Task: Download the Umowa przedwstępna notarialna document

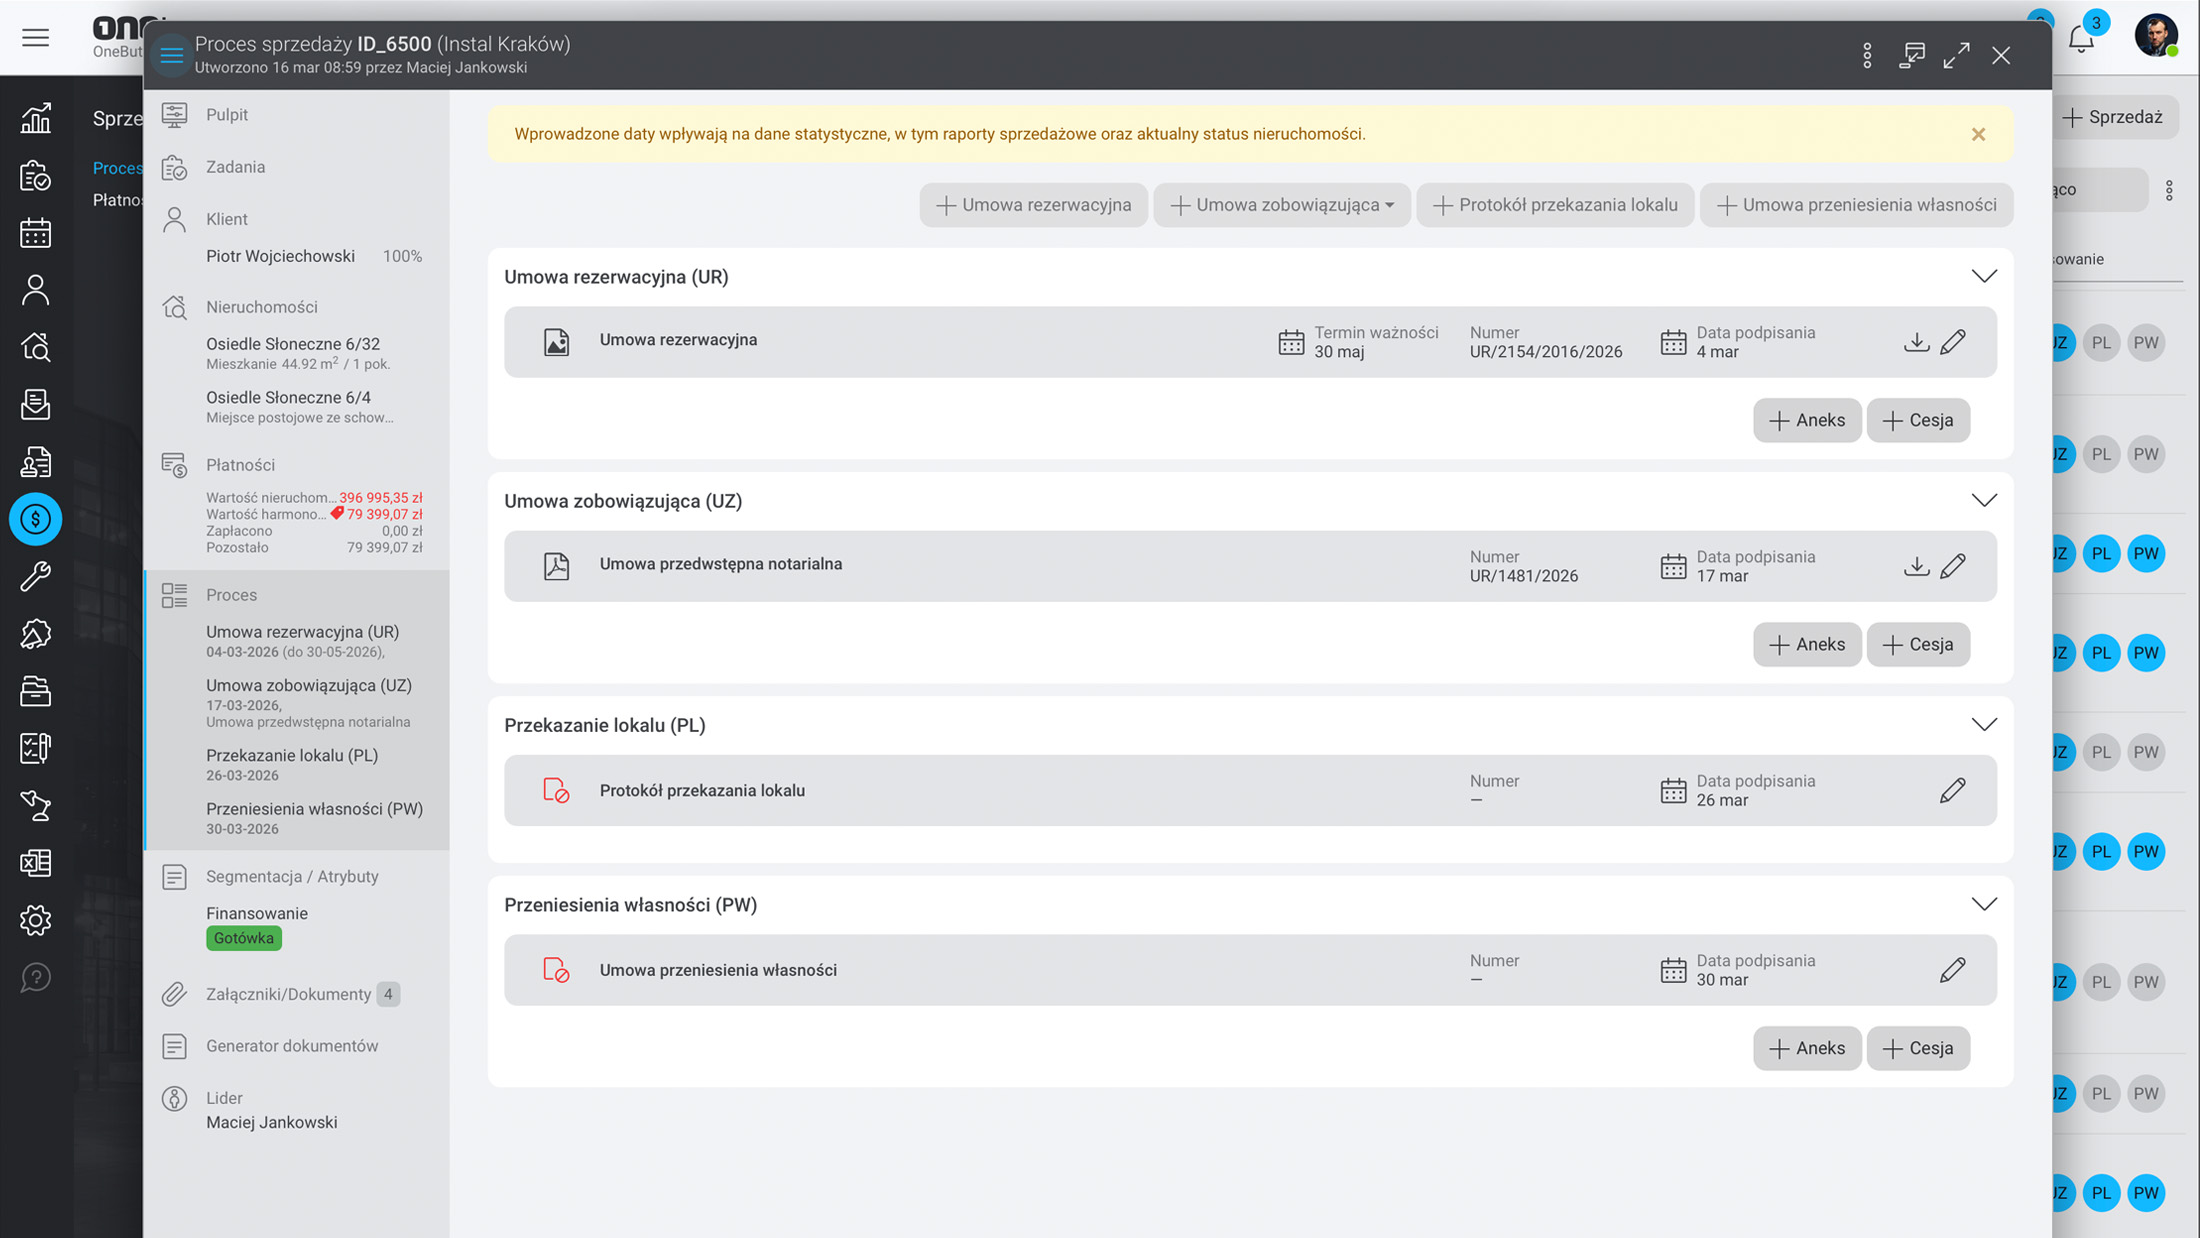Action: point(1916,566)
